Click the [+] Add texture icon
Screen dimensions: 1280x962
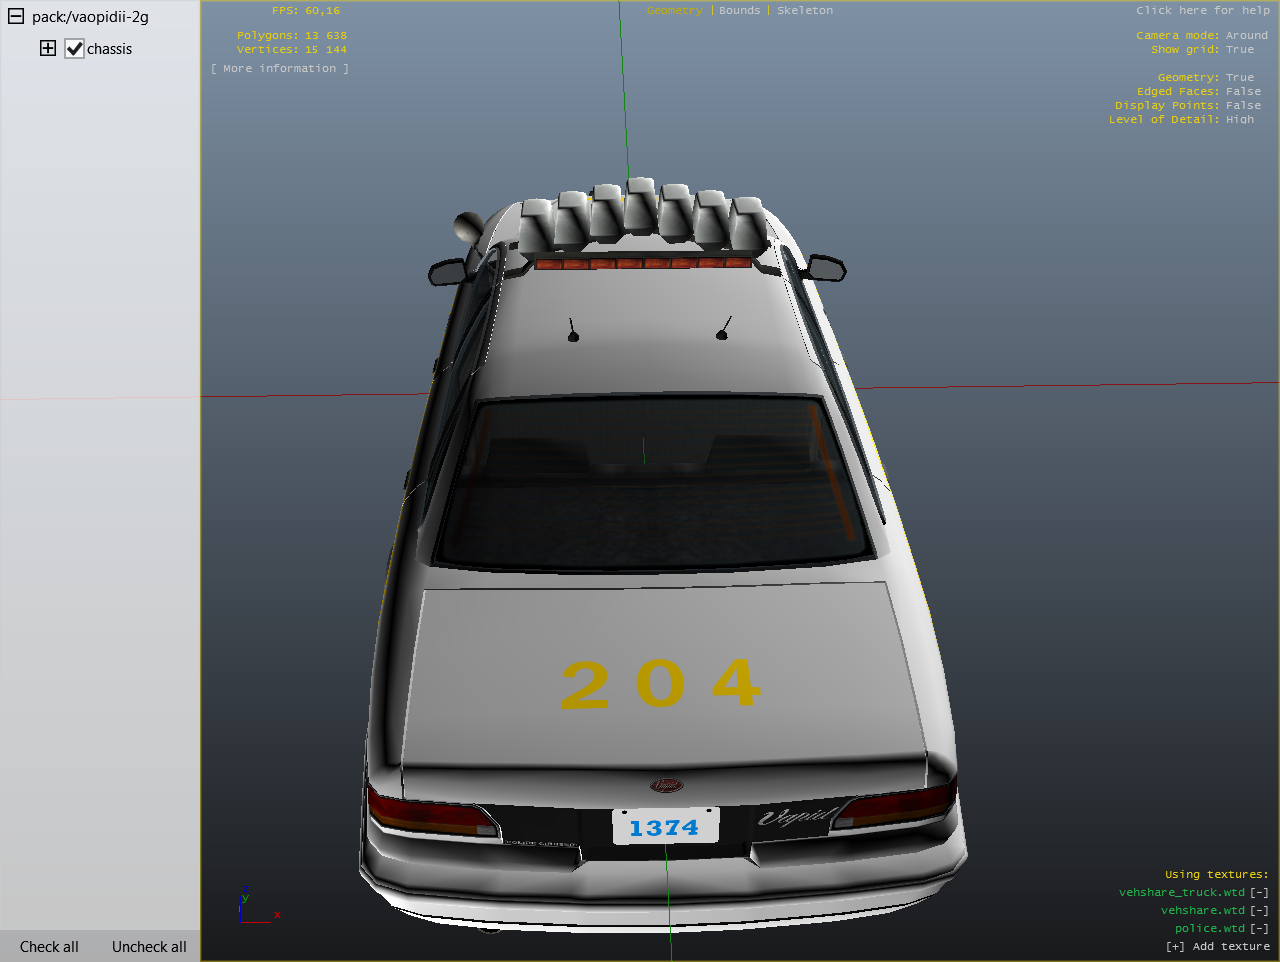click(x=1175, y=946)
